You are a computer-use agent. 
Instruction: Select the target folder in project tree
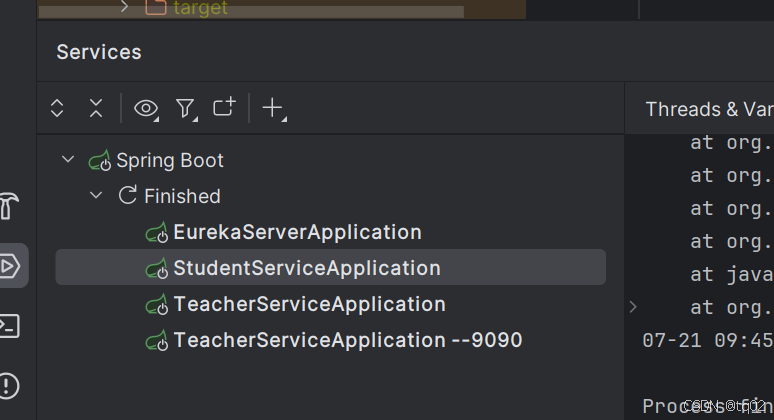point(200,7)
